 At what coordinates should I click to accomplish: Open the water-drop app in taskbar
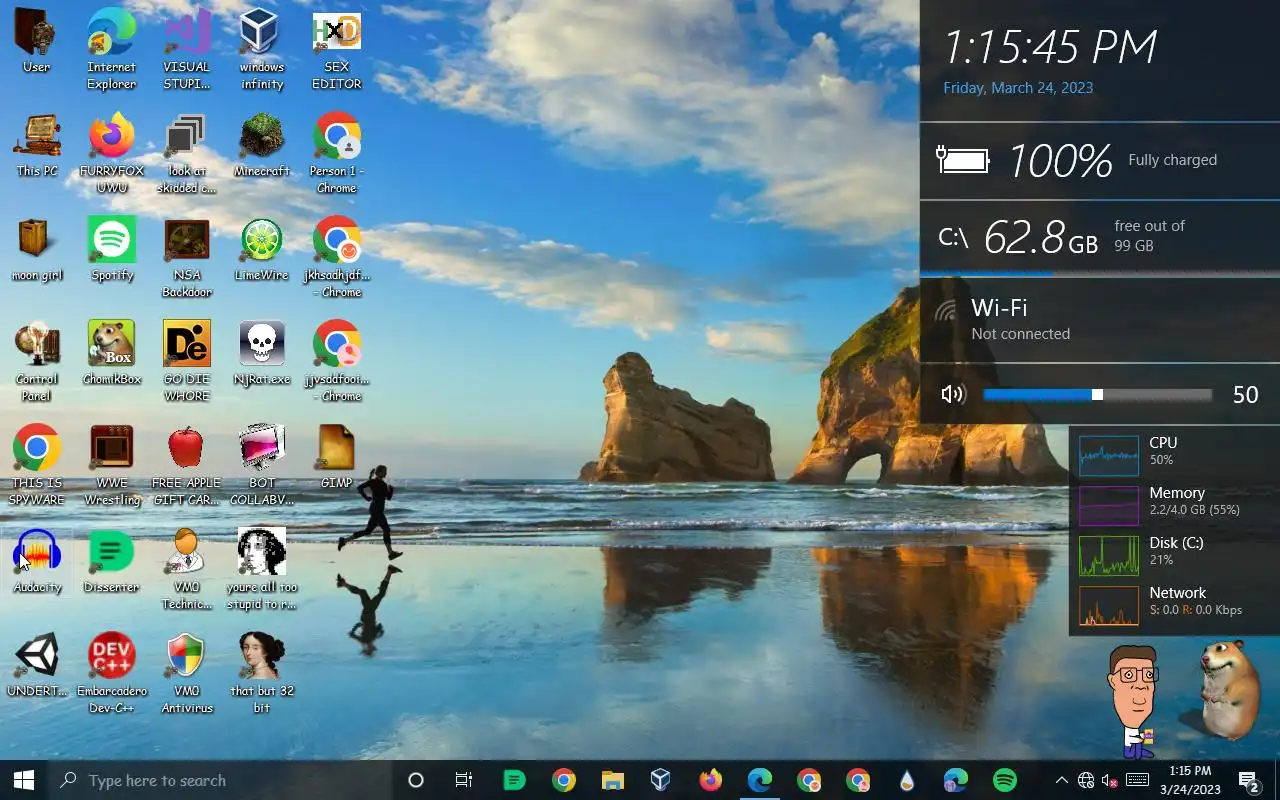tap(907, 780)
